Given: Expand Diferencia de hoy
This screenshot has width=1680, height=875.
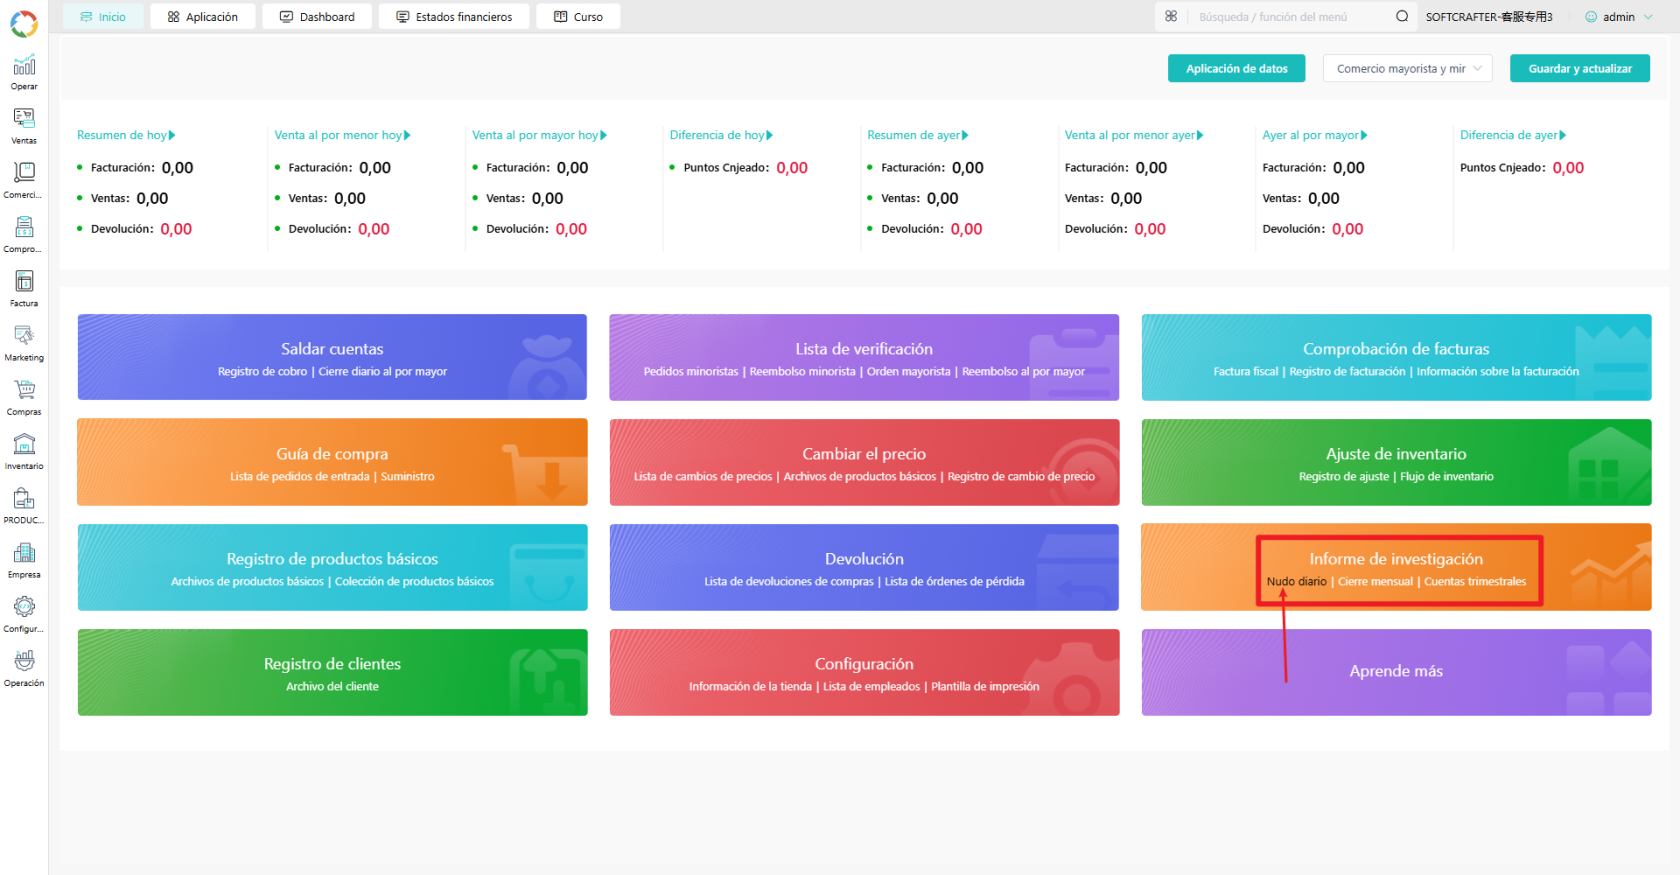Looking at the screenshot, I should coord(721,135).
